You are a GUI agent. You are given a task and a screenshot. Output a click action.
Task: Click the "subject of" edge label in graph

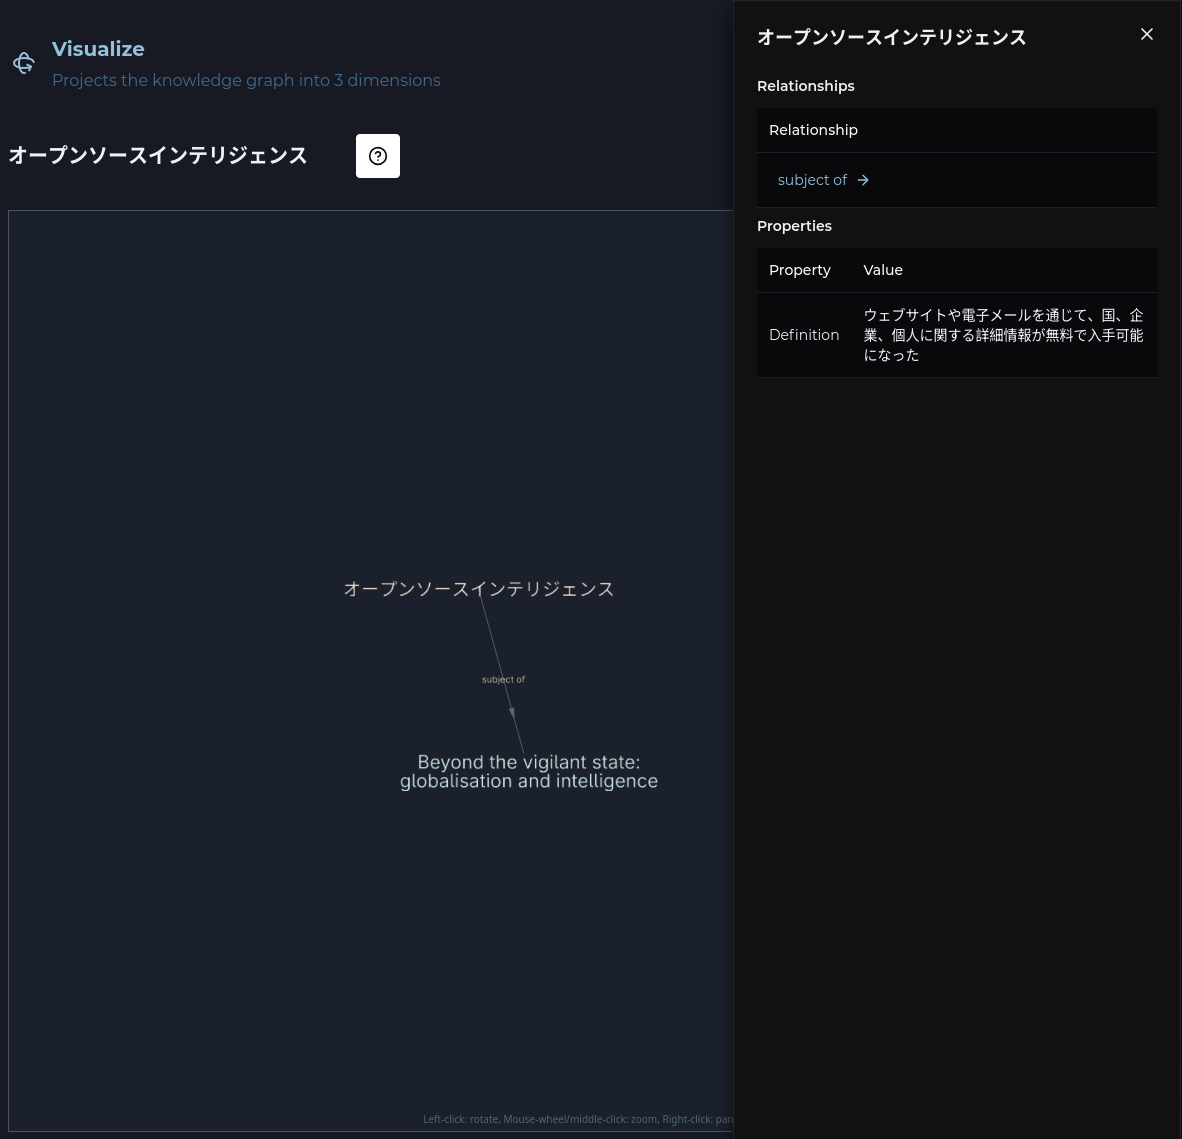[x=503, y=679]
